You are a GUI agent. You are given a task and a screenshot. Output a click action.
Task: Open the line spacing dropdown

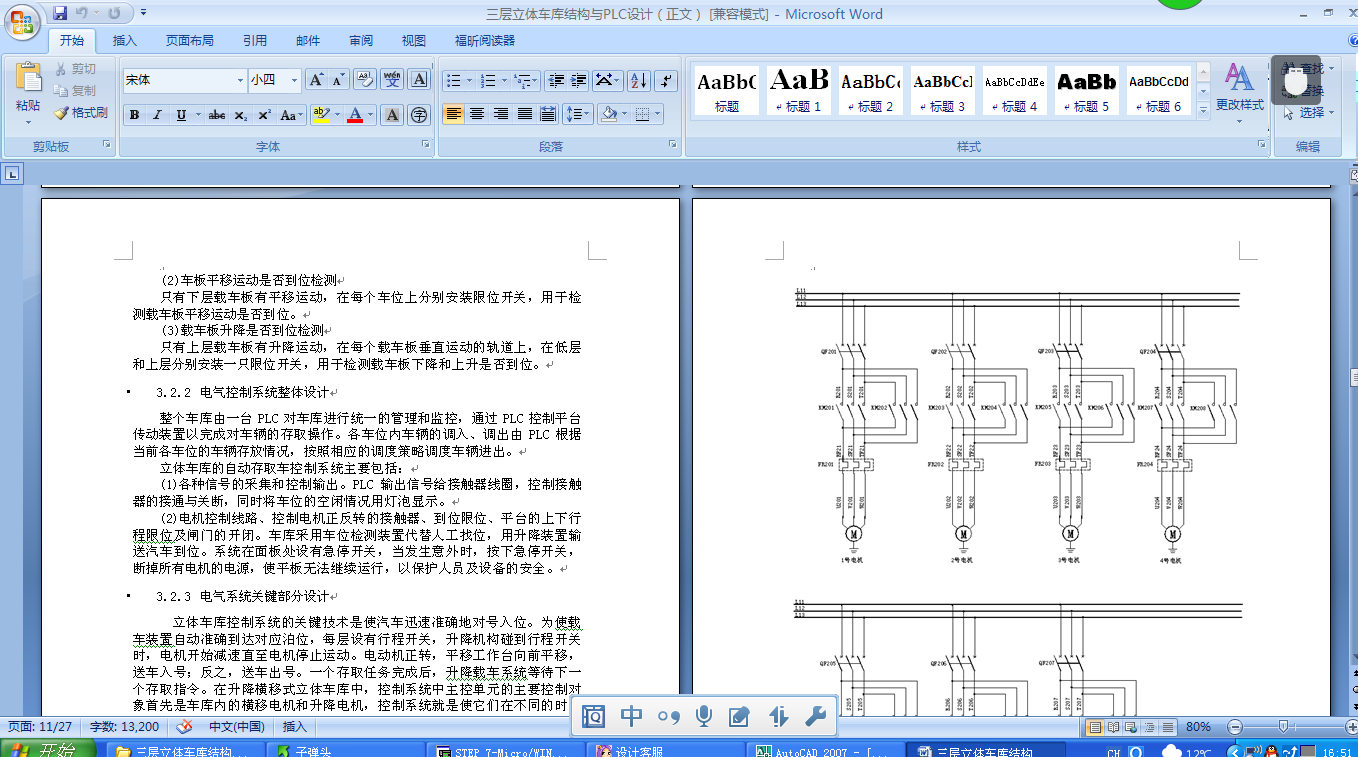click(x=578, y=114)
